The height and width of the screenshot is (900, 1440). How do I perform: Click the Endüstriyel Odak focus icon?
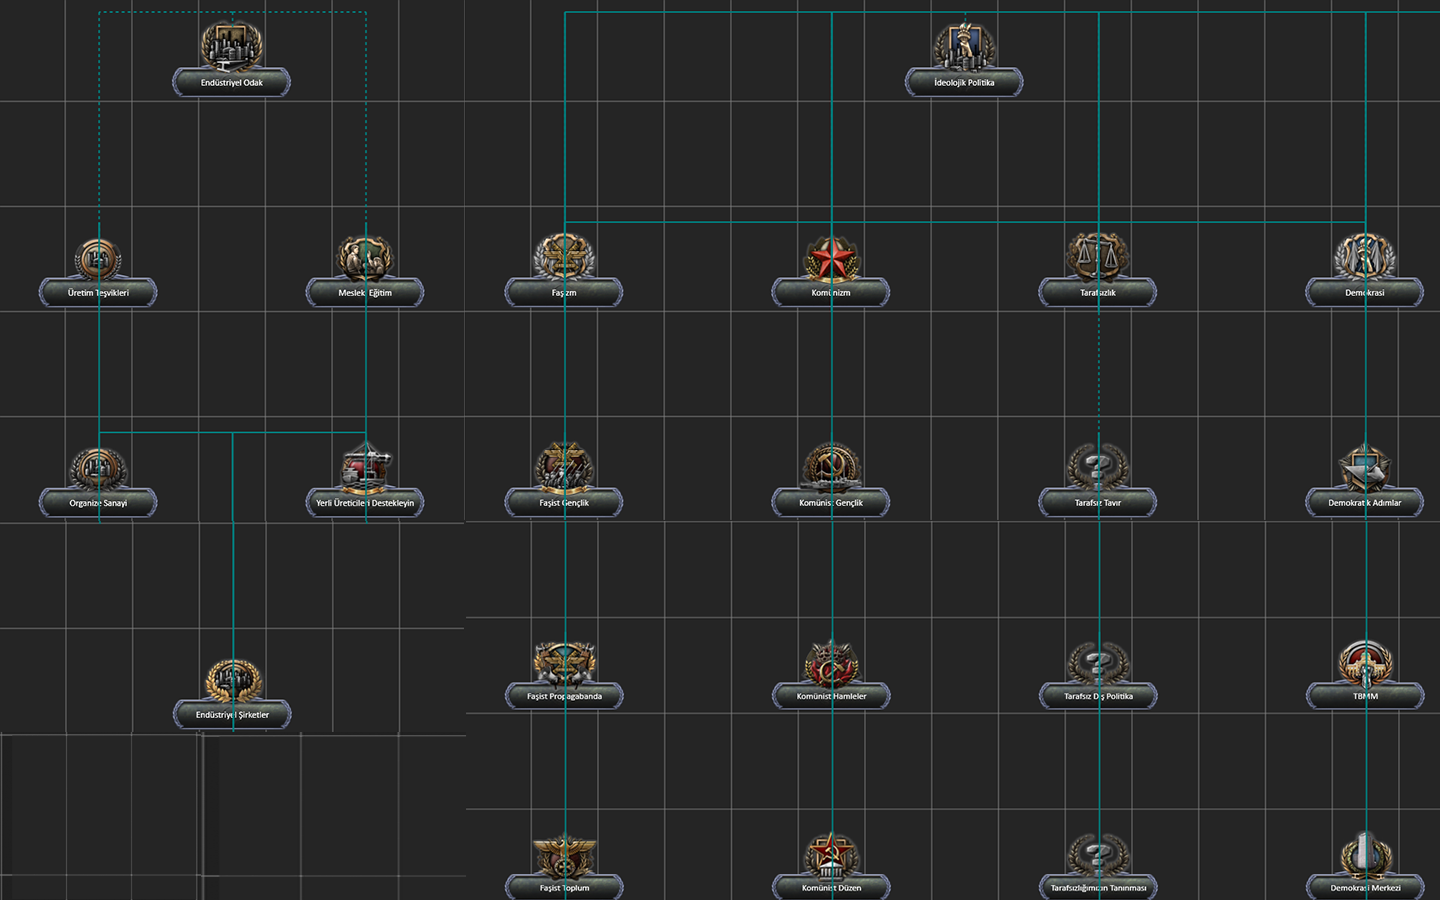point(232,45)
